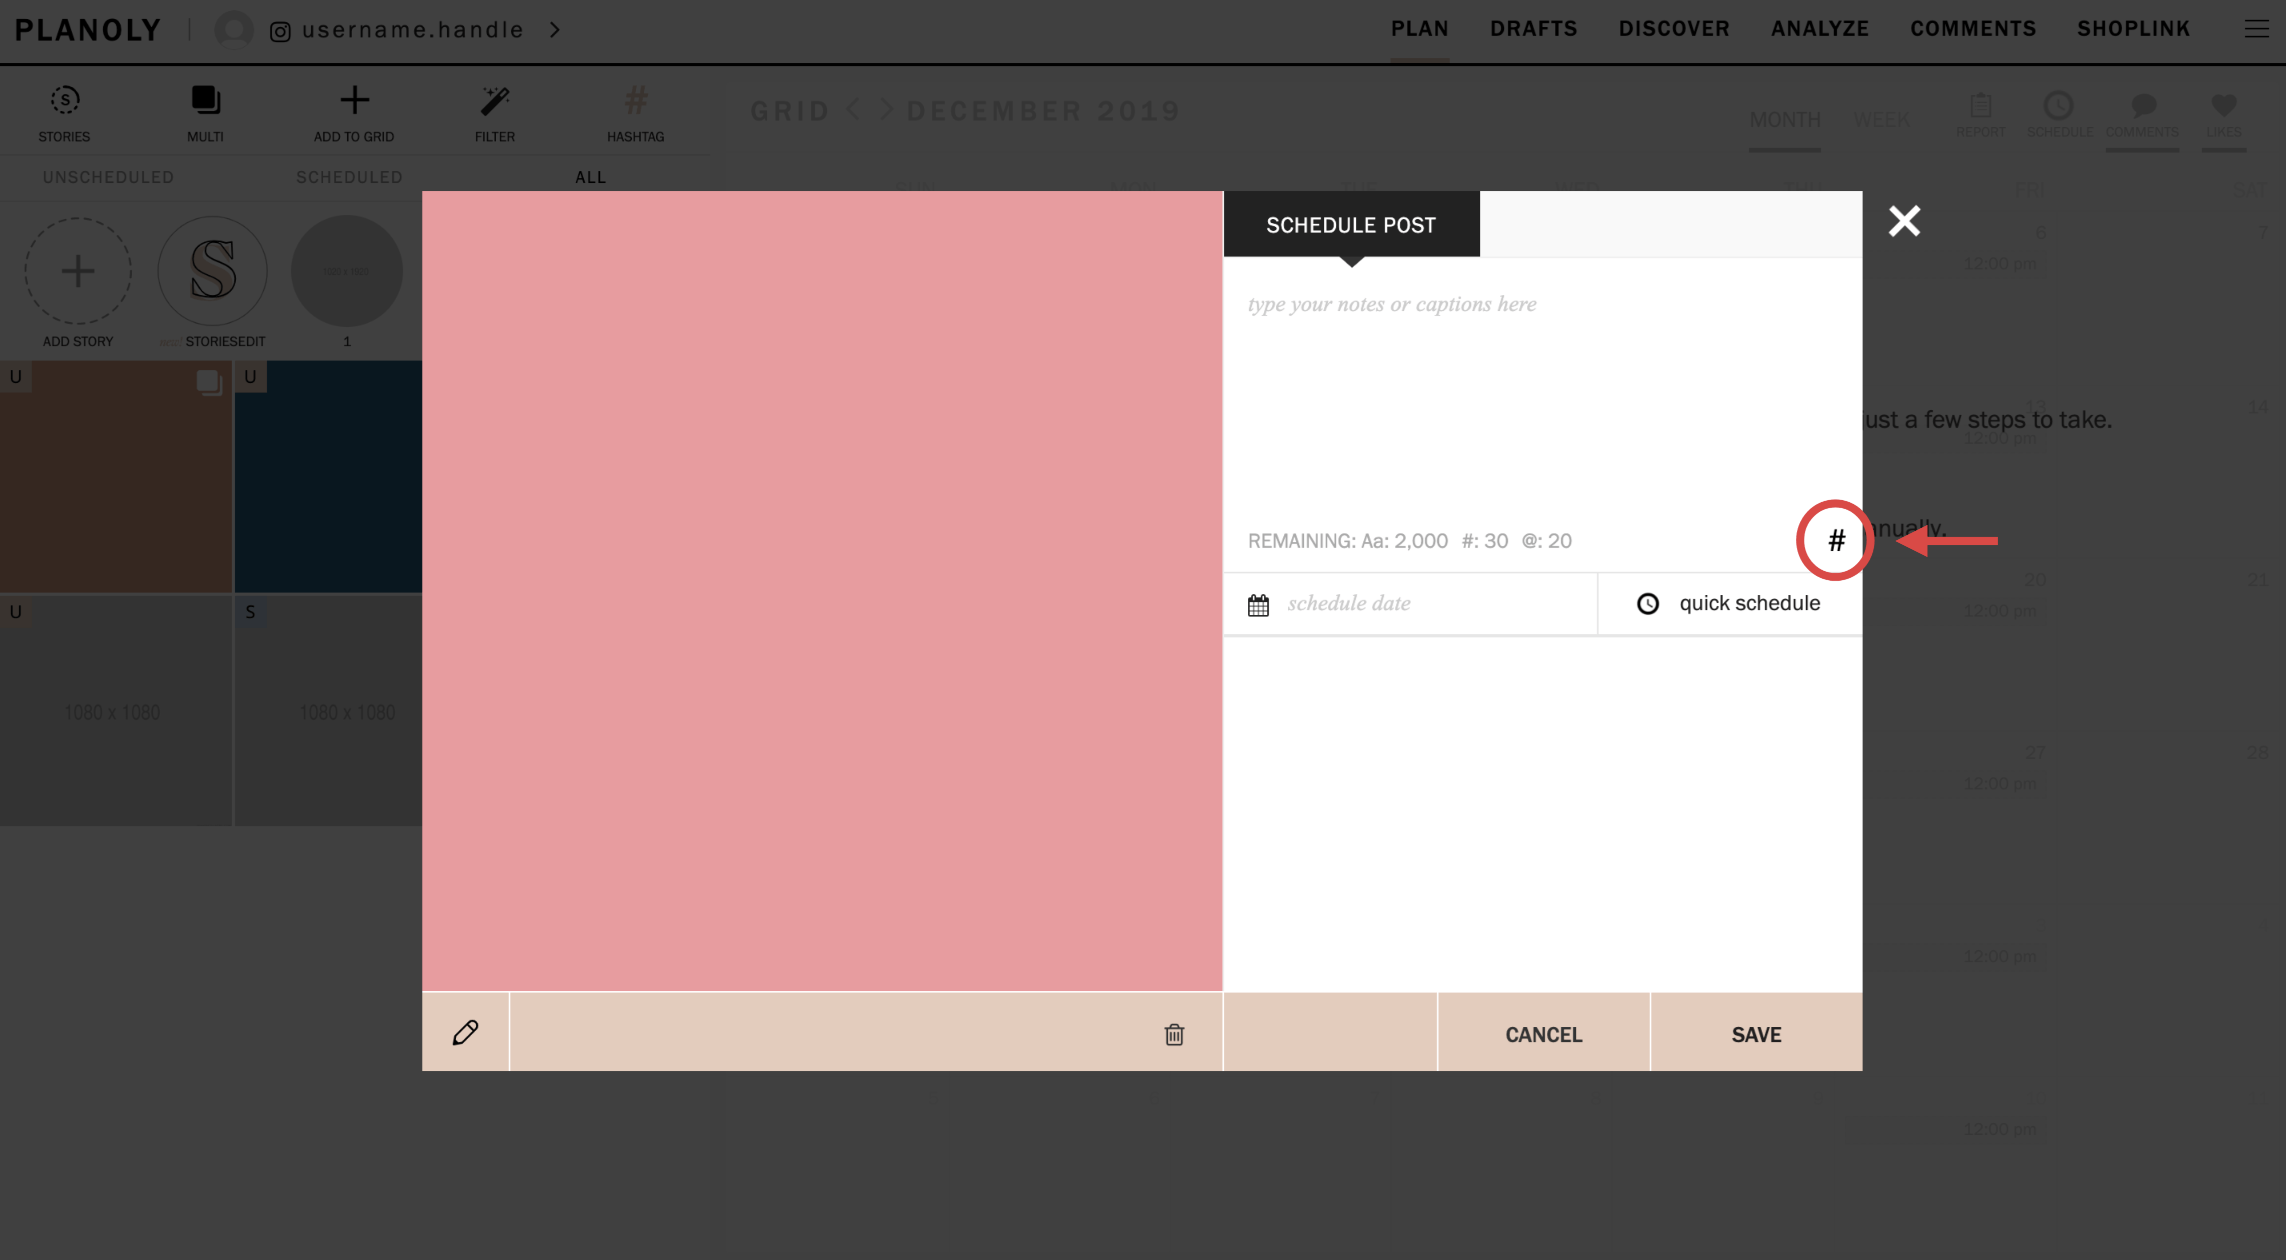Go to next month with right chevron
The height and width of the screenshot is (1260, 2286).
886,109
